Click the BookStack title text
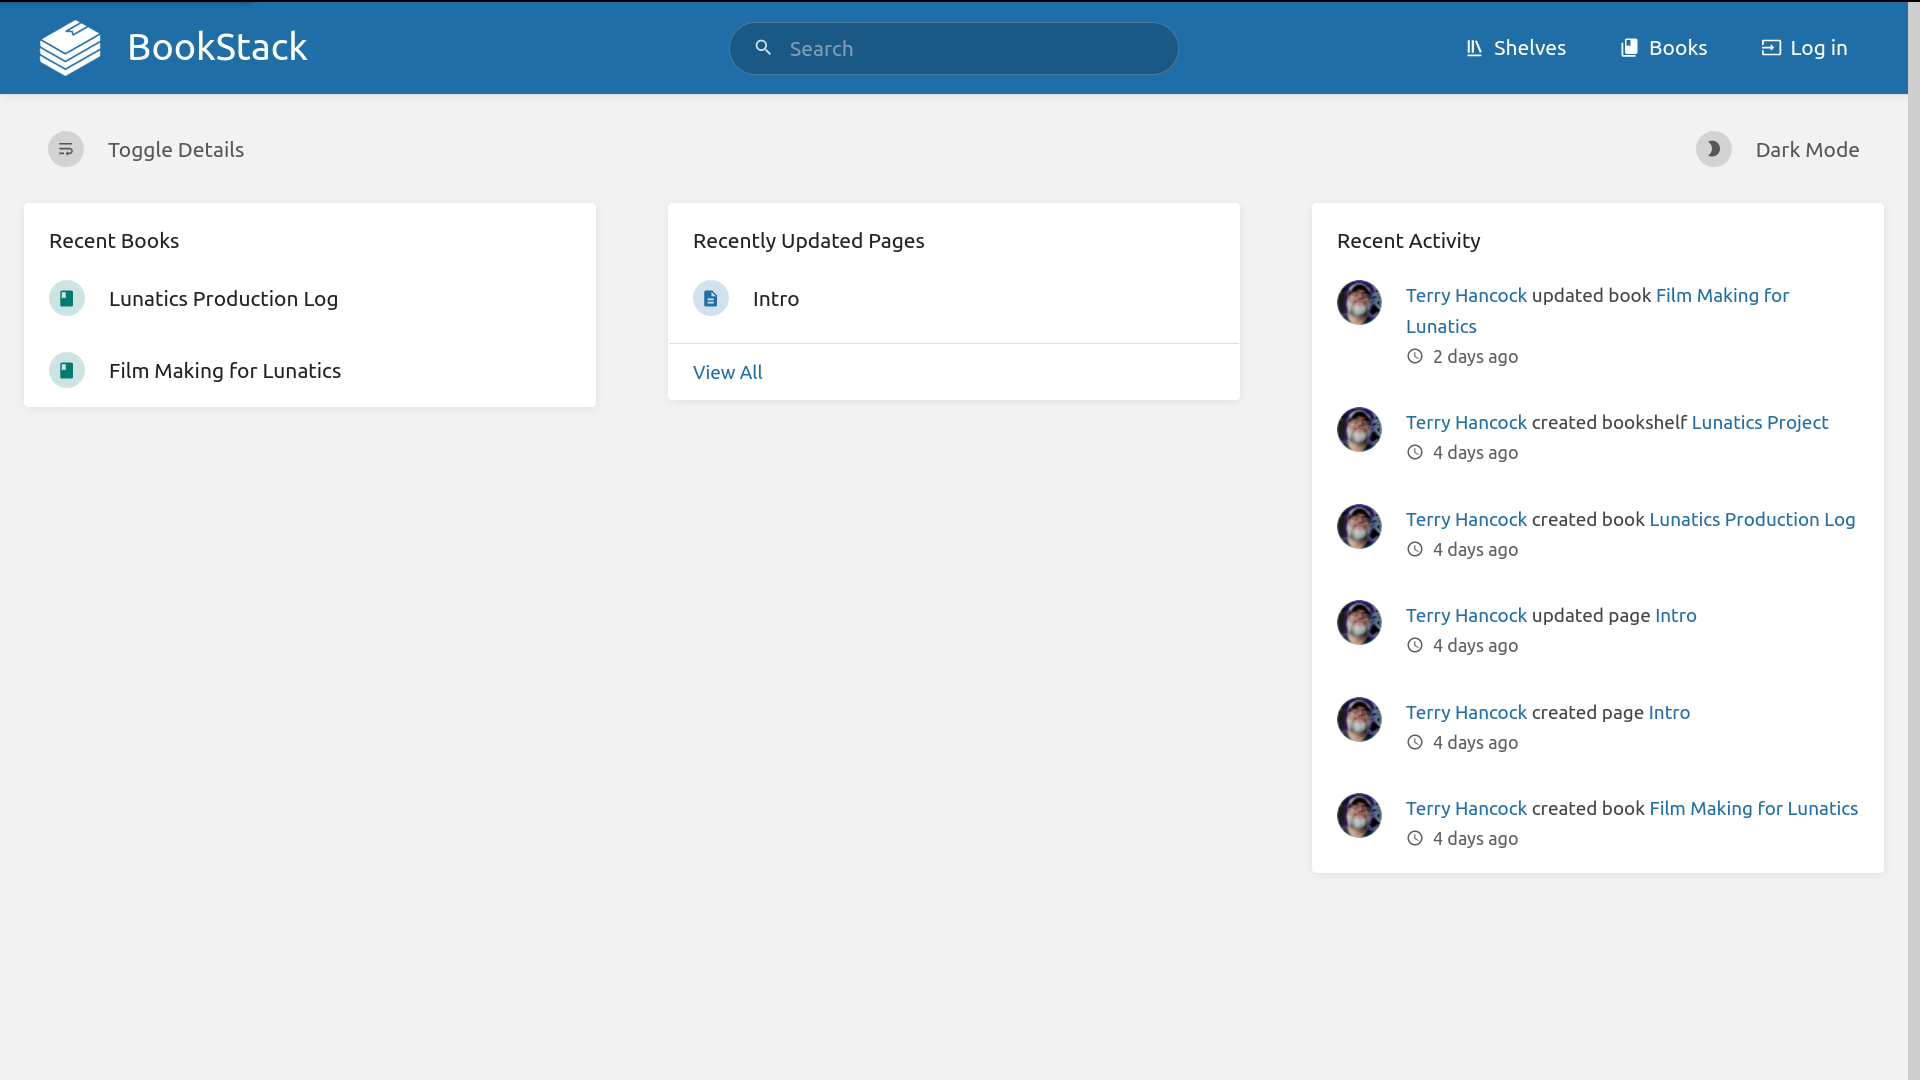Image resolution: width=1920 pixels, height=1080 pixels. click(217, 47)
